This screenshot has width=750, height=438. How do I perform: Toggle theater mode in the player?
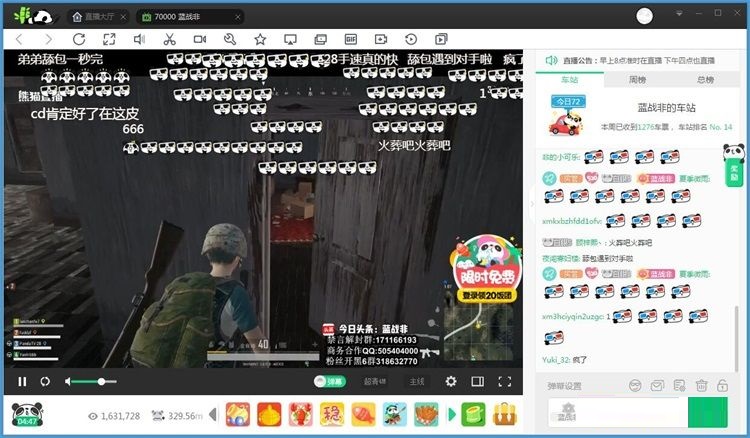(x=478, y=381)
